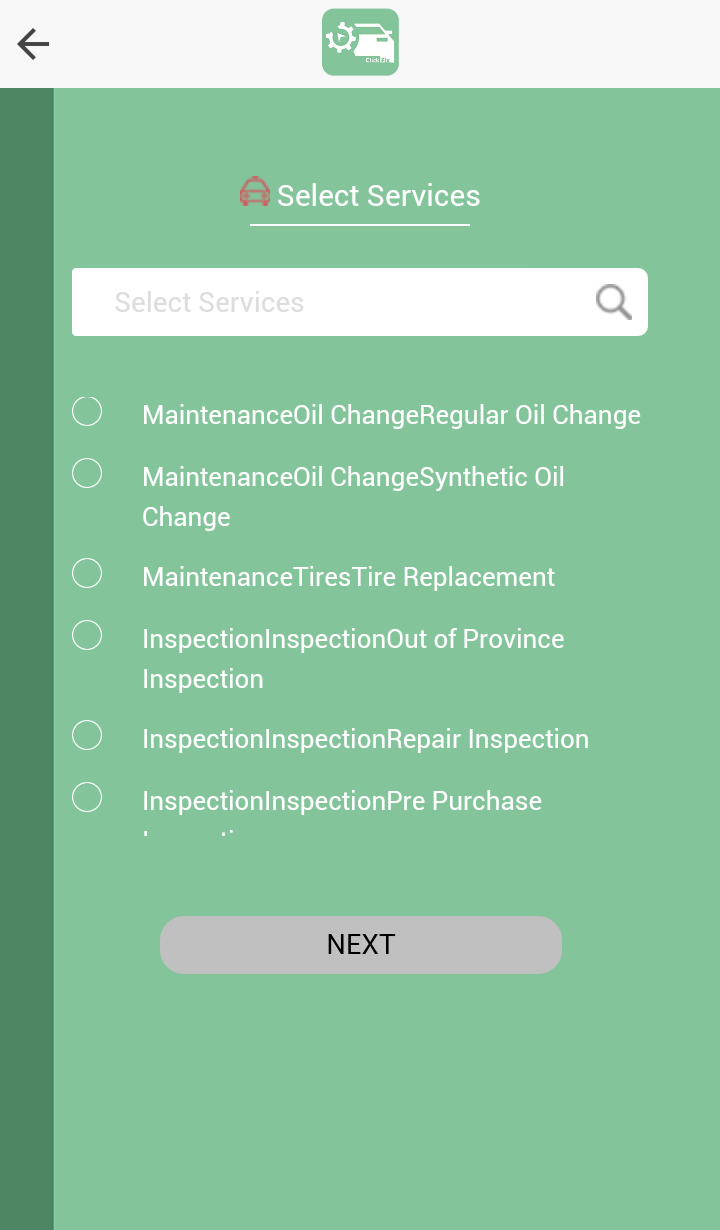The width and height of the screenshot is (720, 1230).
Task: Click the Synthetic Oil Change service text
Action: (x=353, y=496)
